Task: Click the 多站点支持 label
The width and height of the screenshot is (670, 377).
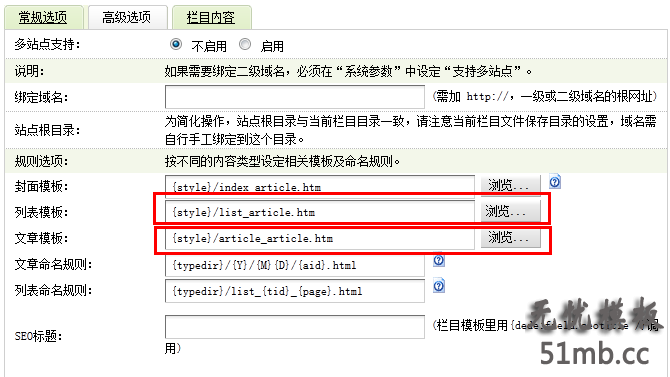Action: (47, 44)
